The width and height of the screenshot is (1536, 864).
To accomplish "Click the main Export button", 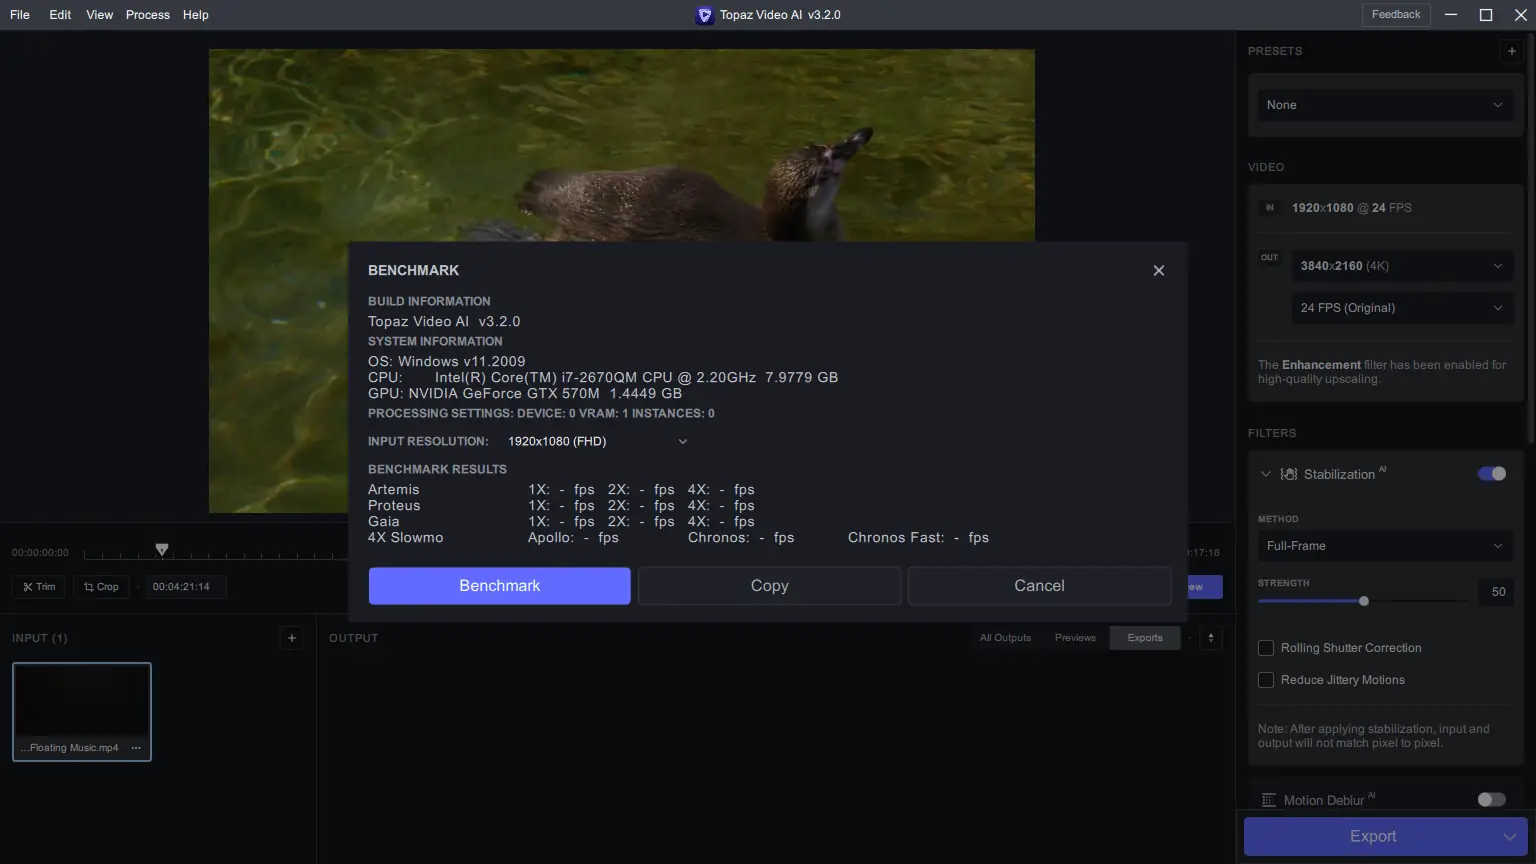I will click(1373, 836).
